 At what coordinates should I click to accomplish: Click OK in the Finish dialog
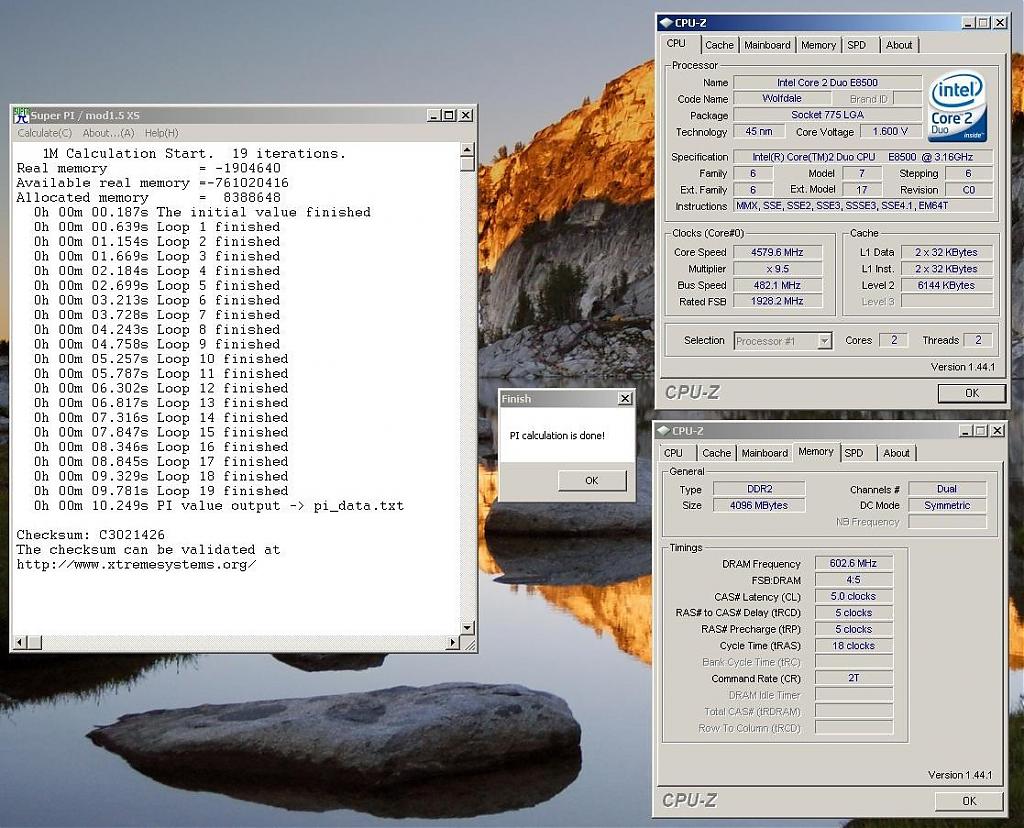point(592,481)
